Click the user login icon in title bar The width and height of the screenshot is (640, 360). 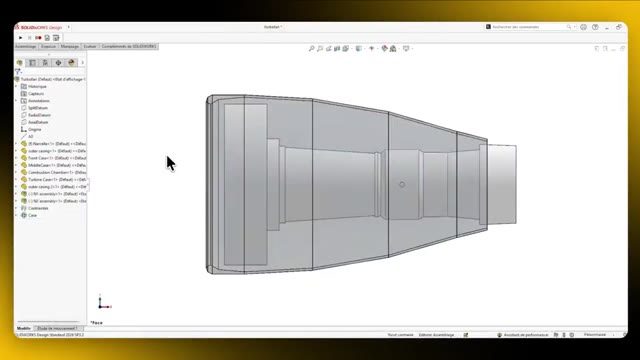pyautogui.click(x=583, y=27)
